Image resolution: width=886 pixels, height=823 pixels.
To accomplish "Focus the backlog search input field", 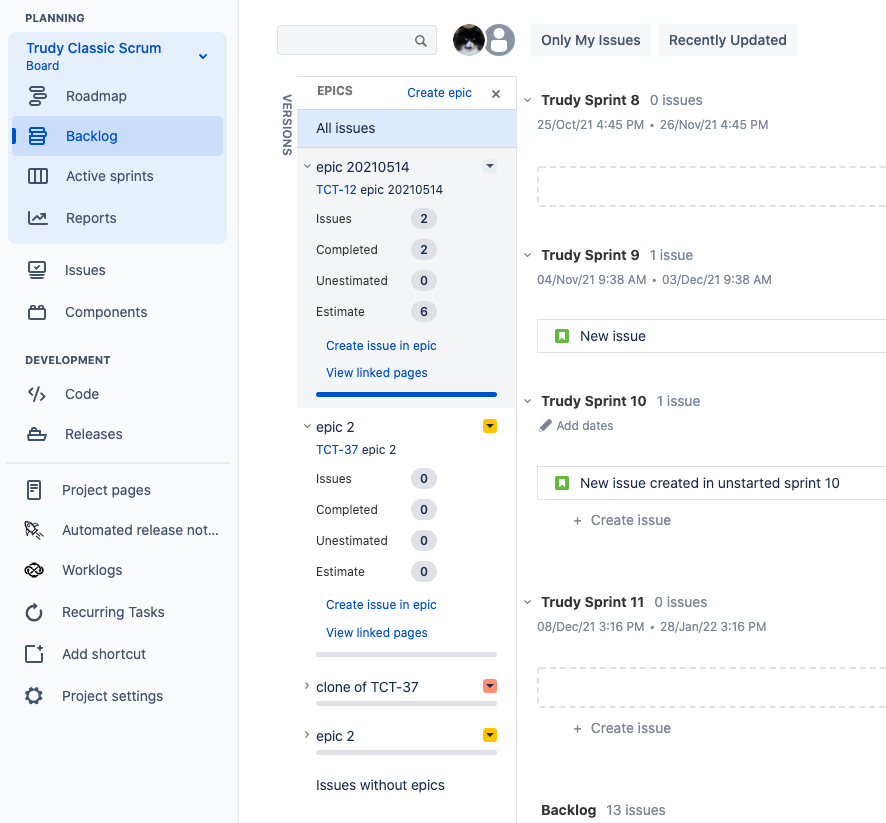I will coord(357,40).
